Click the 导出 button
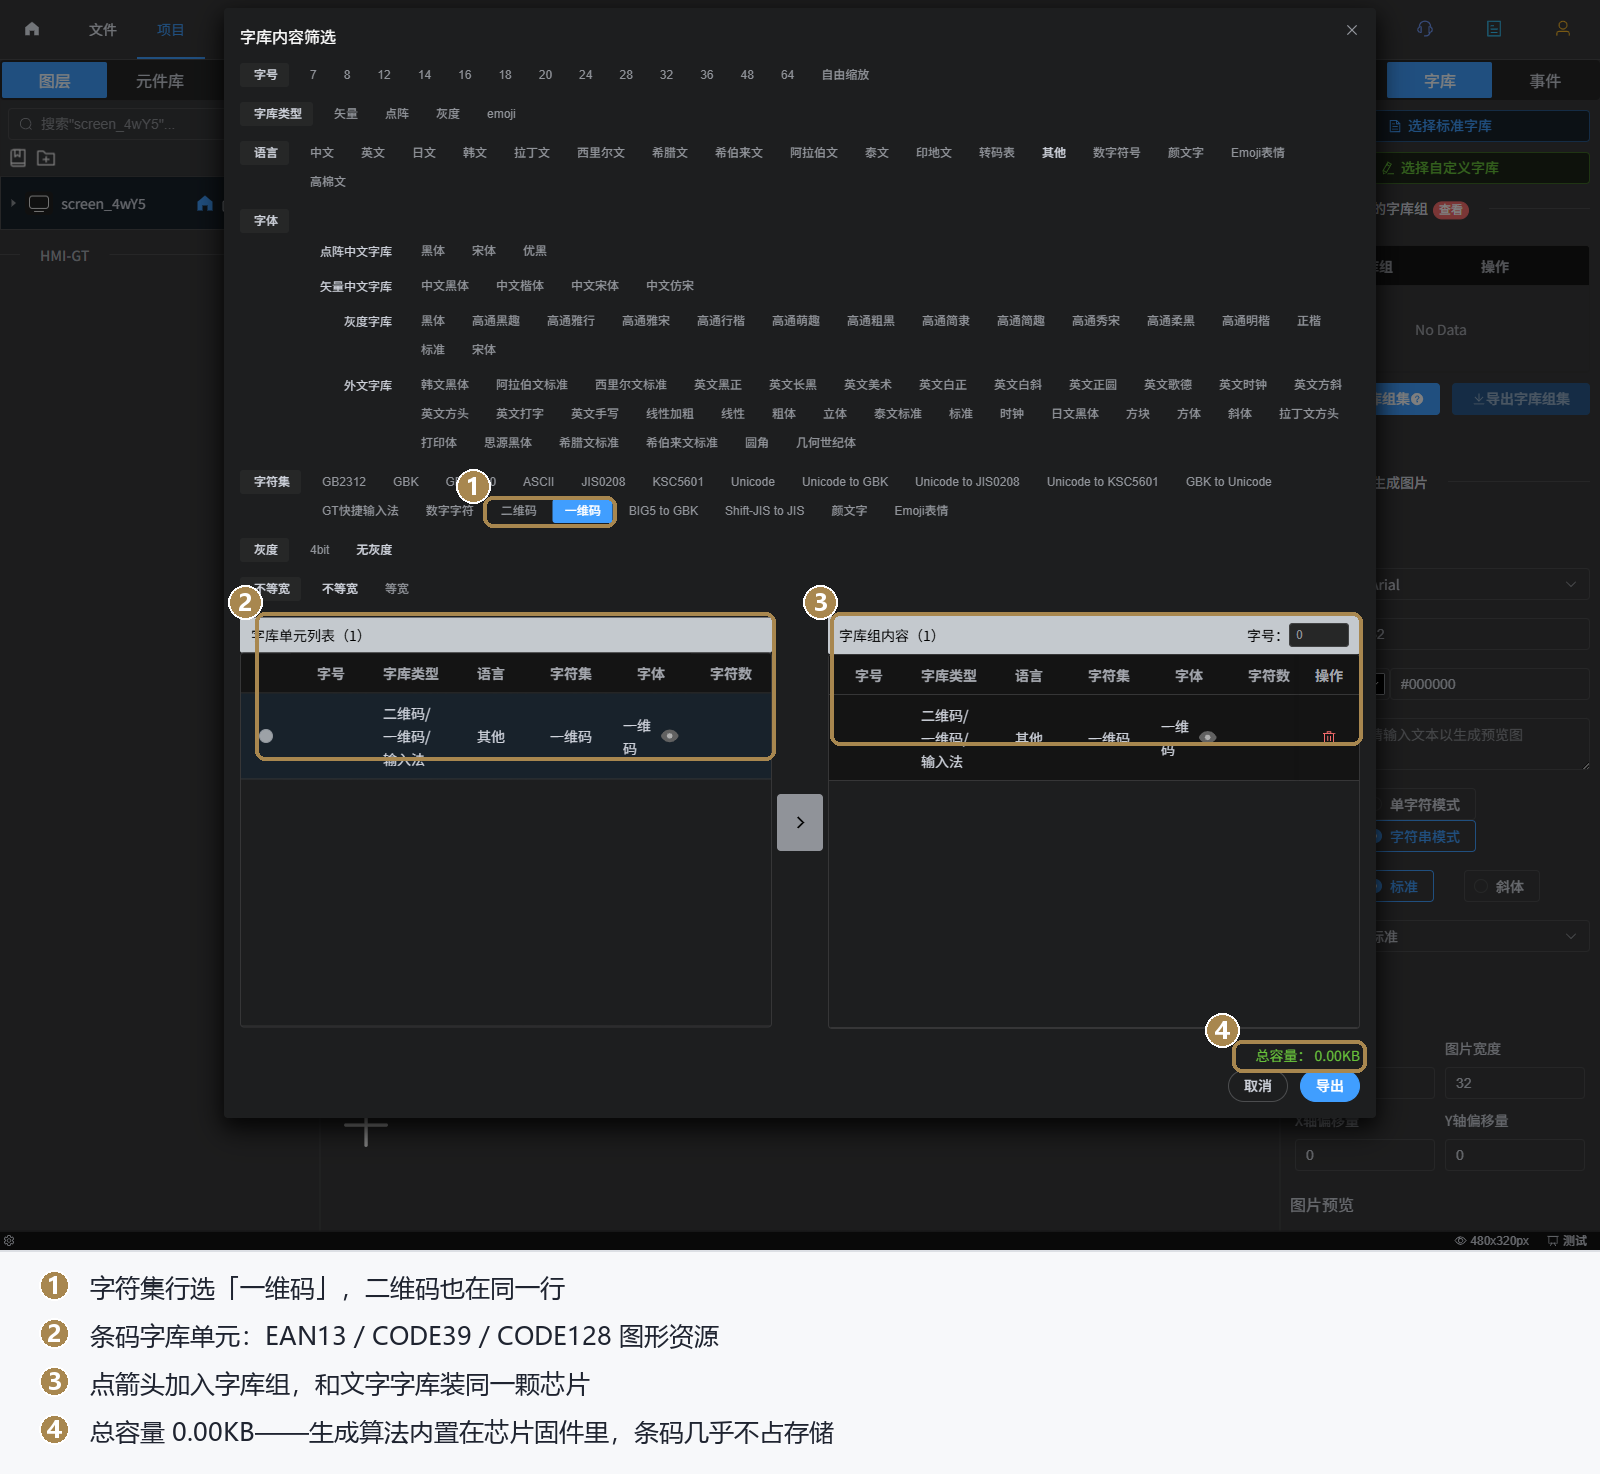Image resolution: width=1600 pixels, height=1474 pixels. [x=1330, y=1086]
